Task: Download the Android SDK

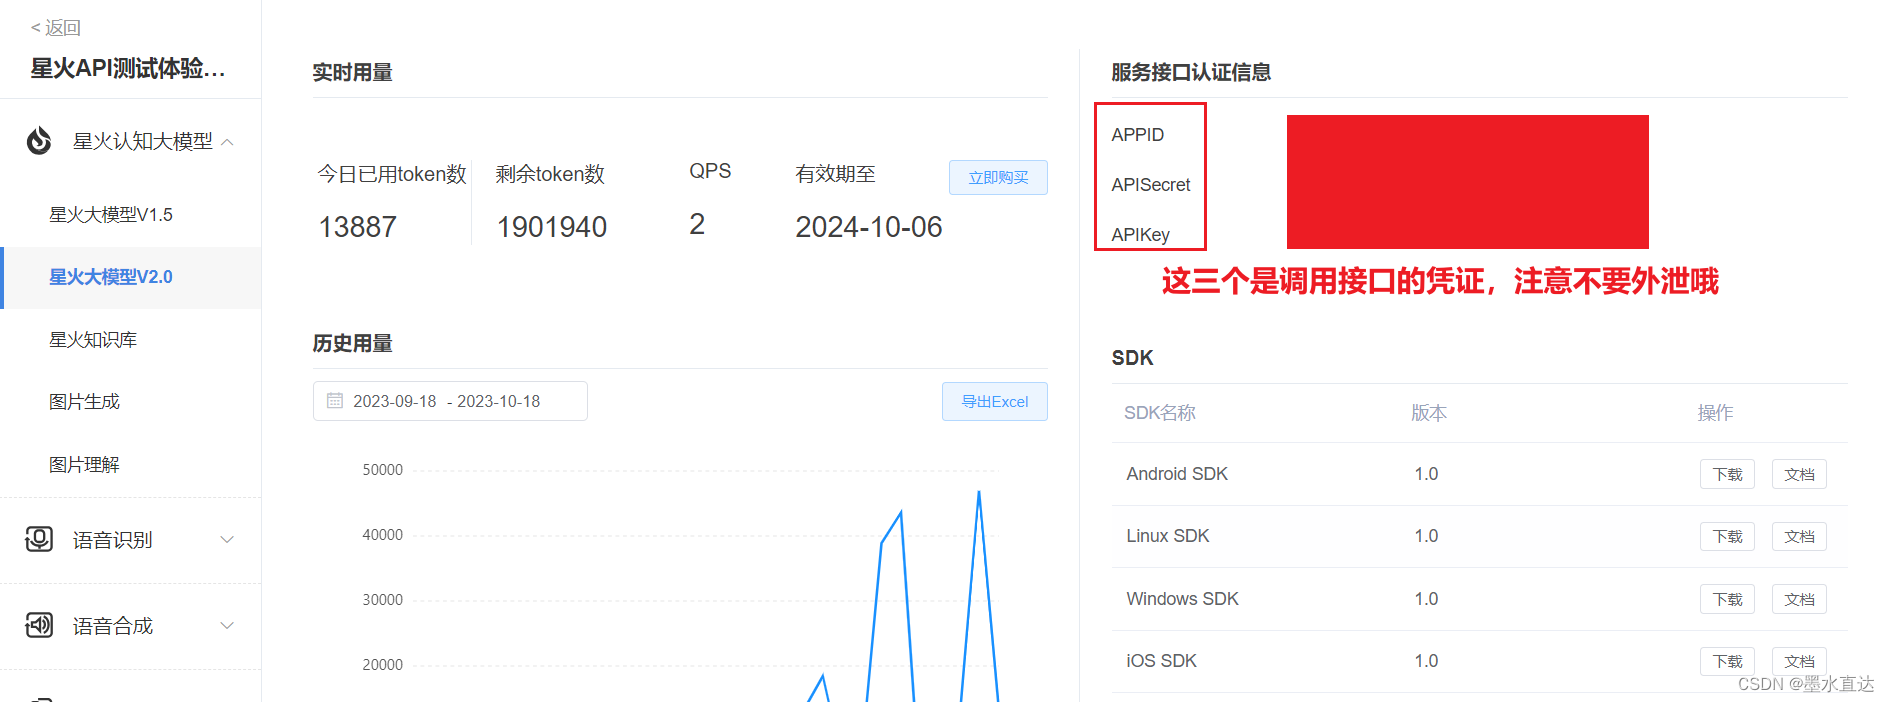Action: (1727, 474)
